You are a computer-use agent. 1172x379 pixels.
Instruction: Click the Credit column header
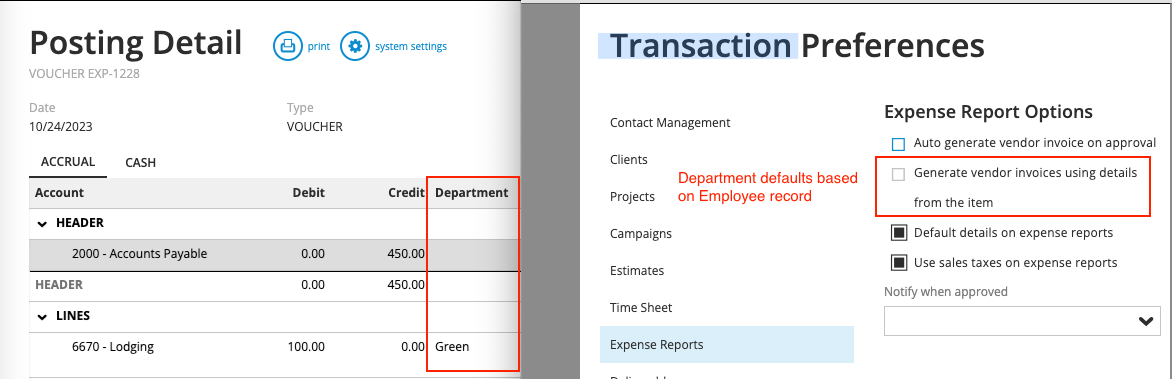[406, 193]
